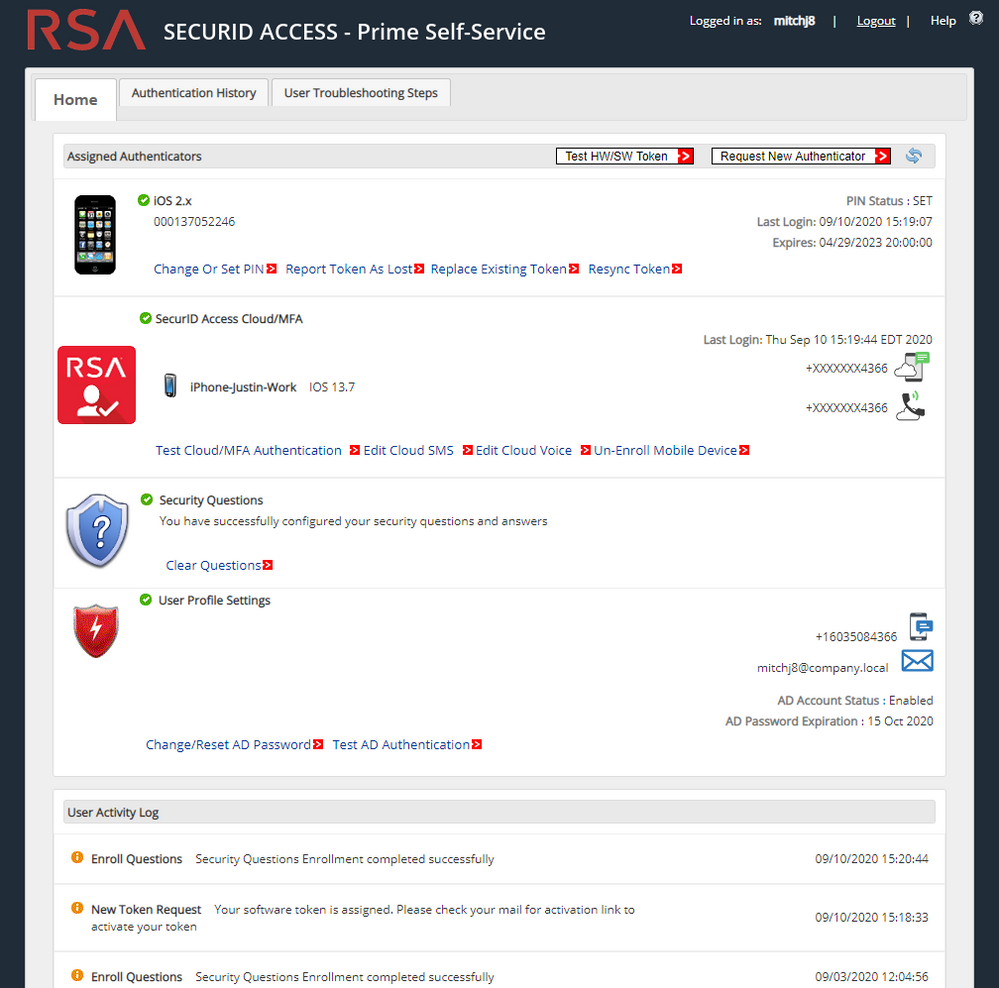
Task: Switch to the Authentication History tab
Action: click(x=193, y=92)
